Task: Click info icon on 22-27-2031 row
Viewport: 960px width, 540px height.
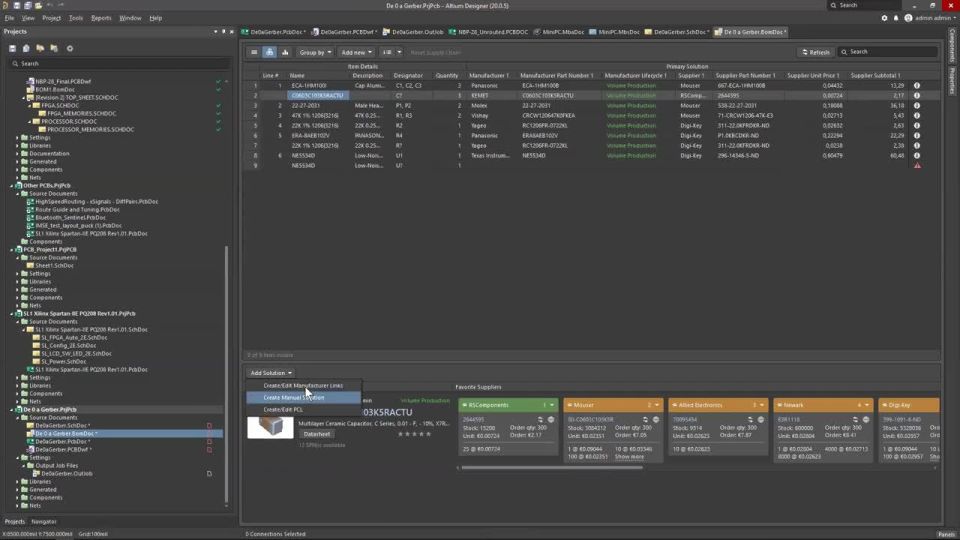Action: 917,105
